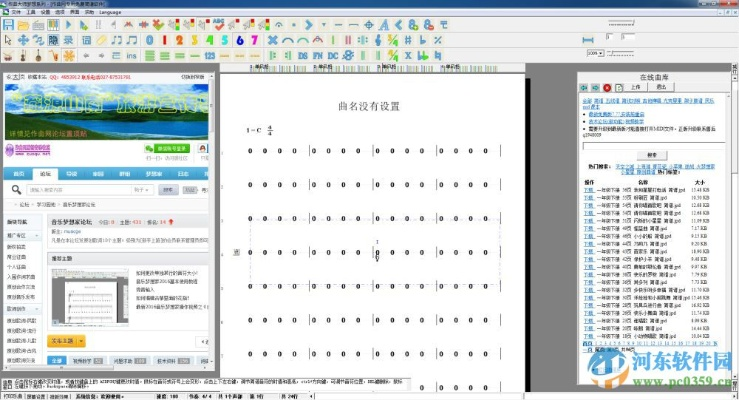This screenshot has height=400, width=739.
Task: Switch to the 论坛 forum tab
Action: [46, 172]
